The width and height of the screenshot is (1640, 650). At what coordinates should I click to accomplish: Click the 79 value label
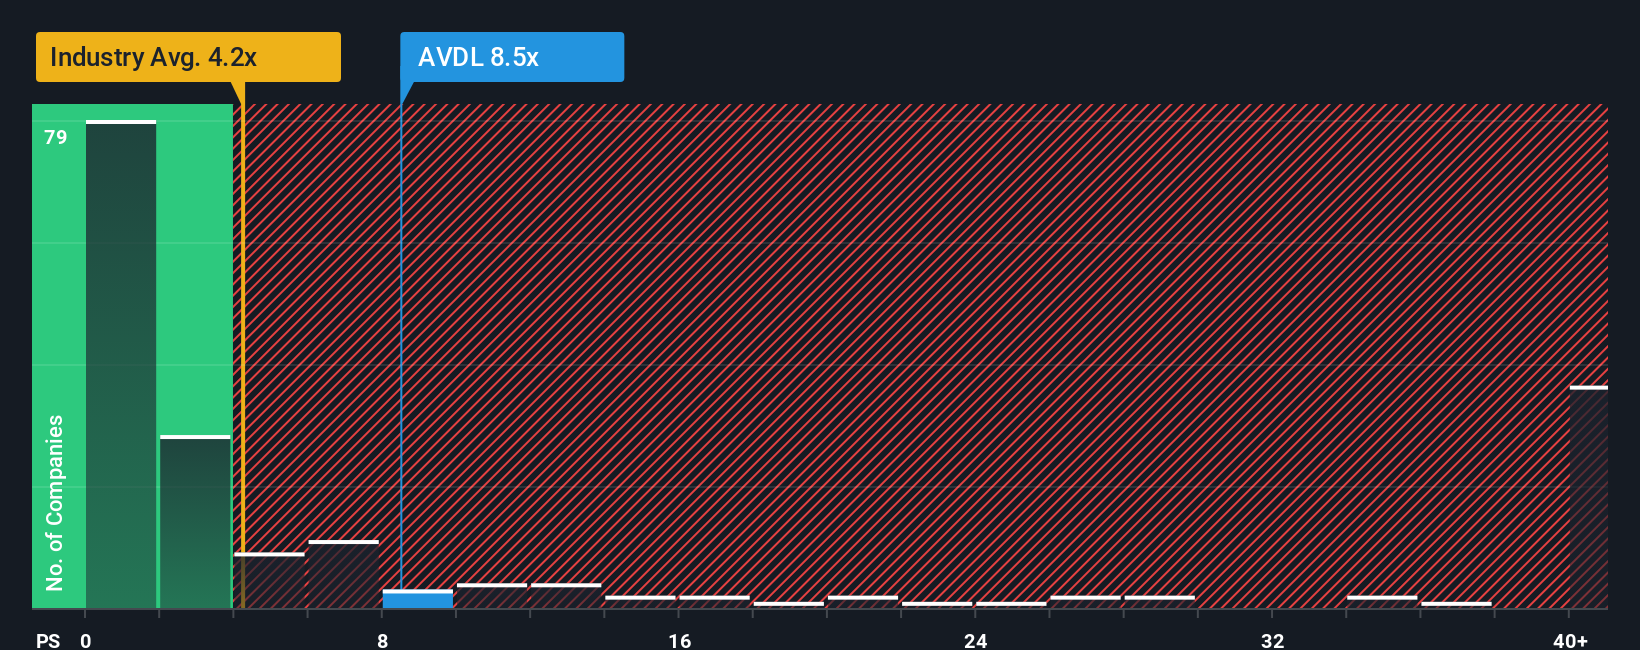coord(56,137)
